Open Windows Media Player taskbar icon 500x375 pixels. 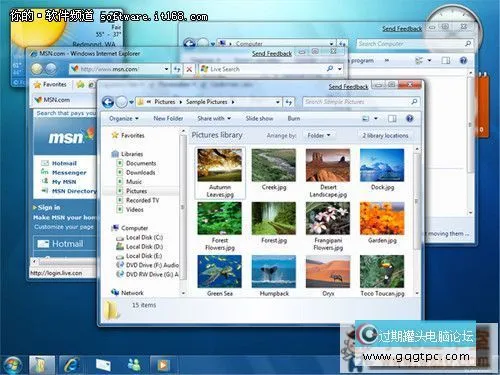pyautogui.click(x=163, y=365)
